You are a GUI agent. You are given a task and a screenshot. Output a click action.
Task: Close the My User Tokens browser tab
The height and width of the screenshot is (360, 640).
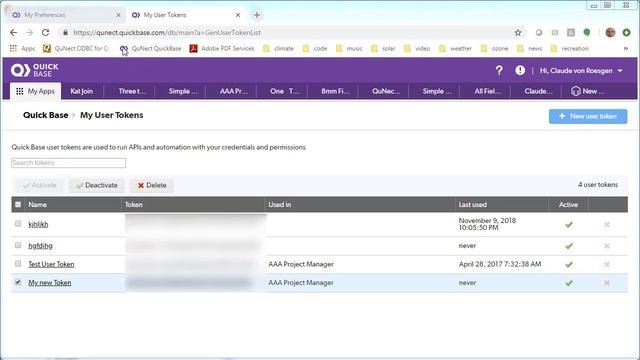coord(238,15)
